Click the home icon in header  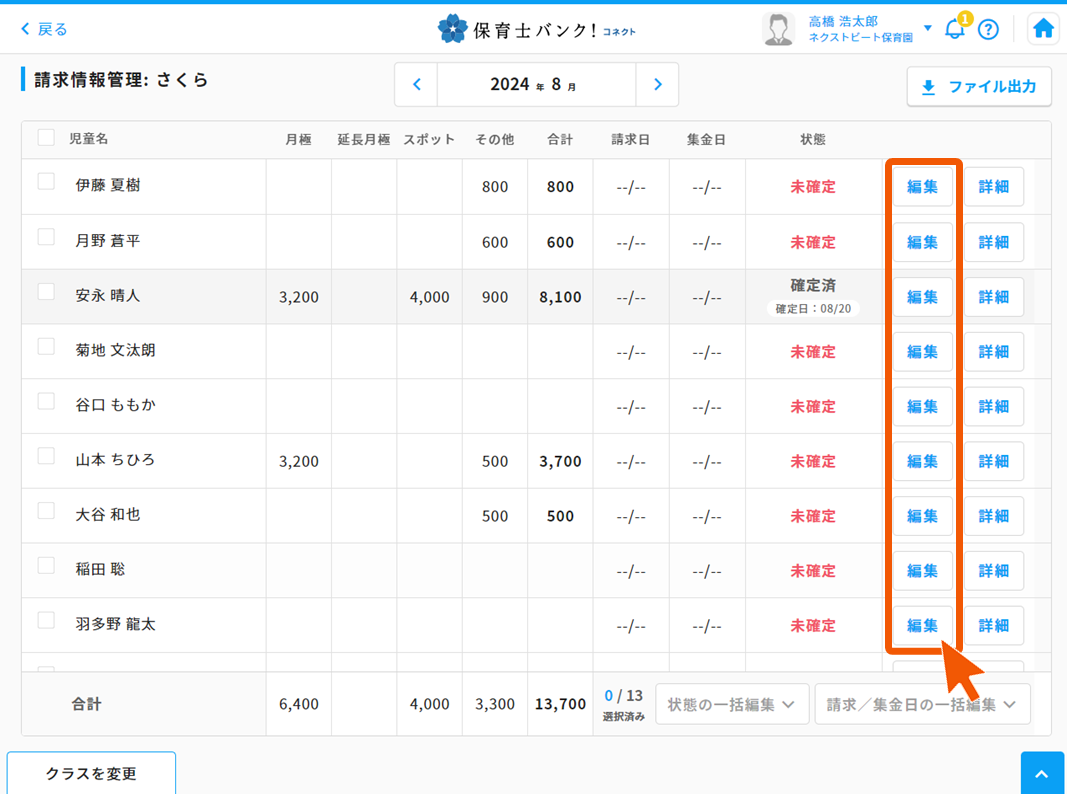1043,29
